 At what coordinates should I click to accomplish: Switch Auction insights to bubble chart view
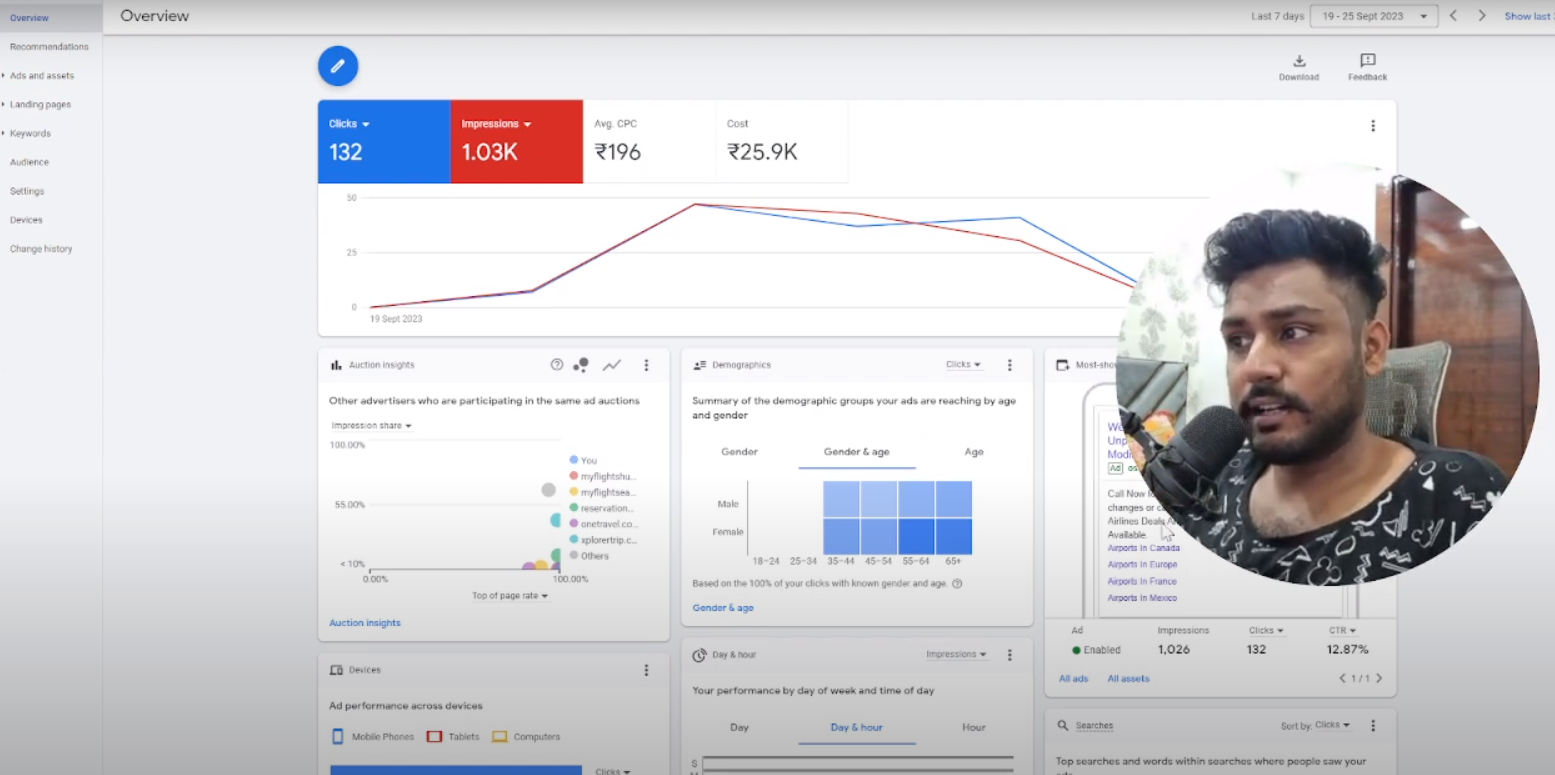click(581, 365)
